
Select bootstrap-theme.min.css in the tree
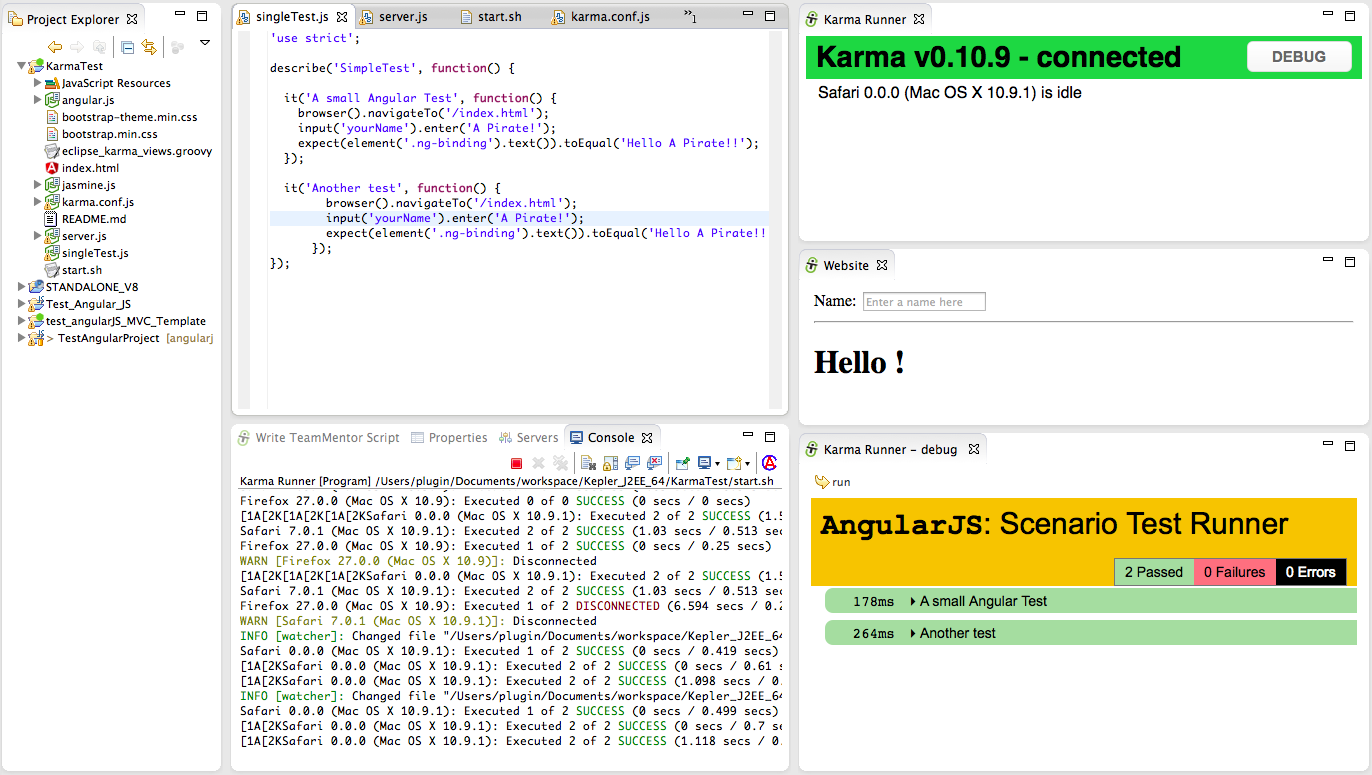click(x=129, y=117)
